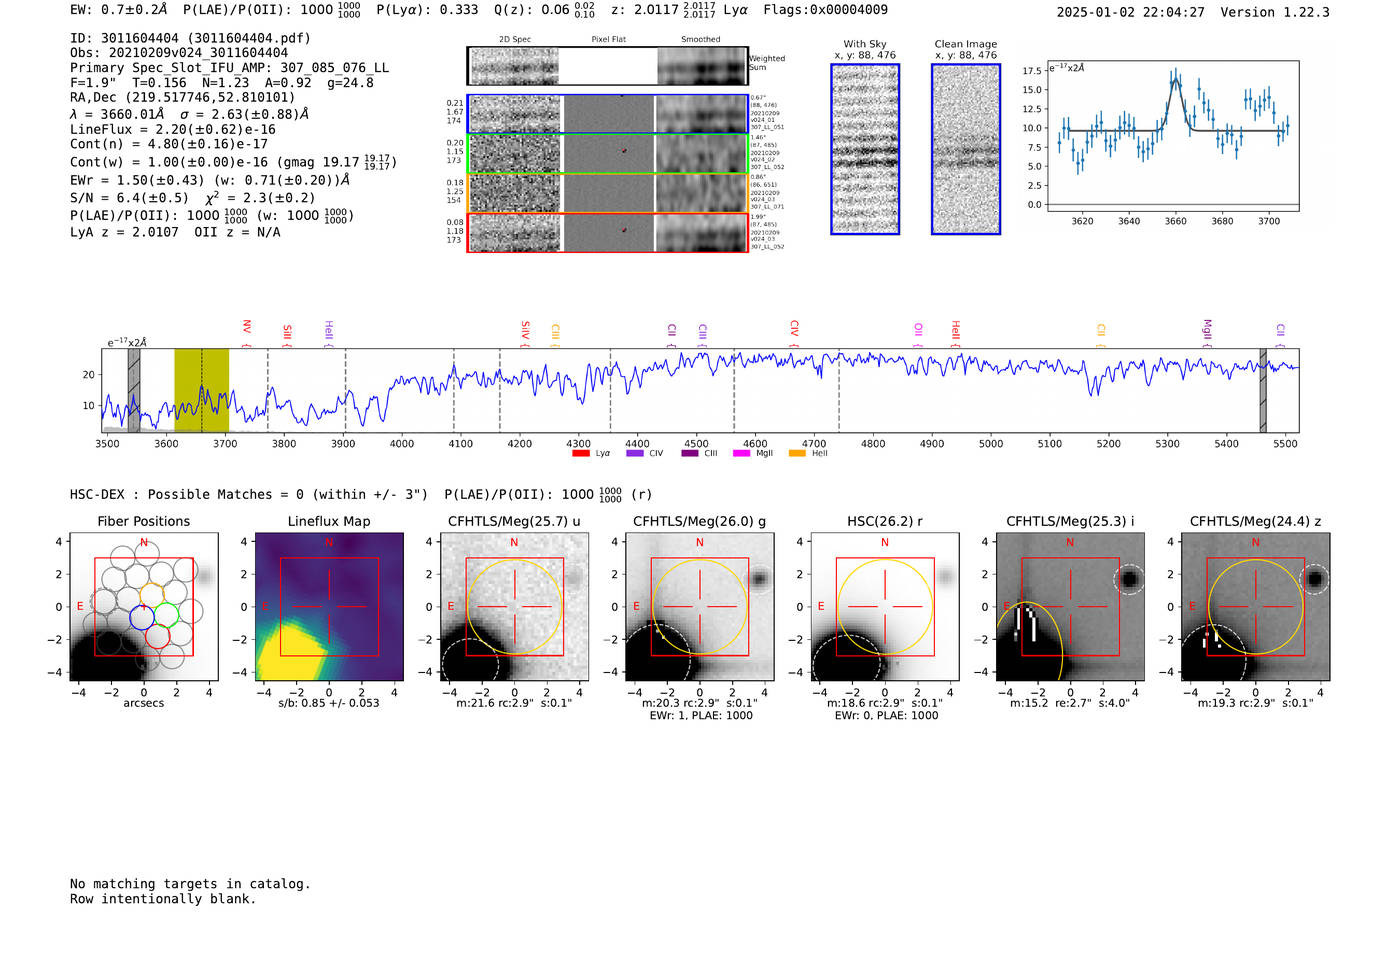Click 'Row intentionally blank.' text
Screen dimensions: 1400x953
[x=163, y=899]
